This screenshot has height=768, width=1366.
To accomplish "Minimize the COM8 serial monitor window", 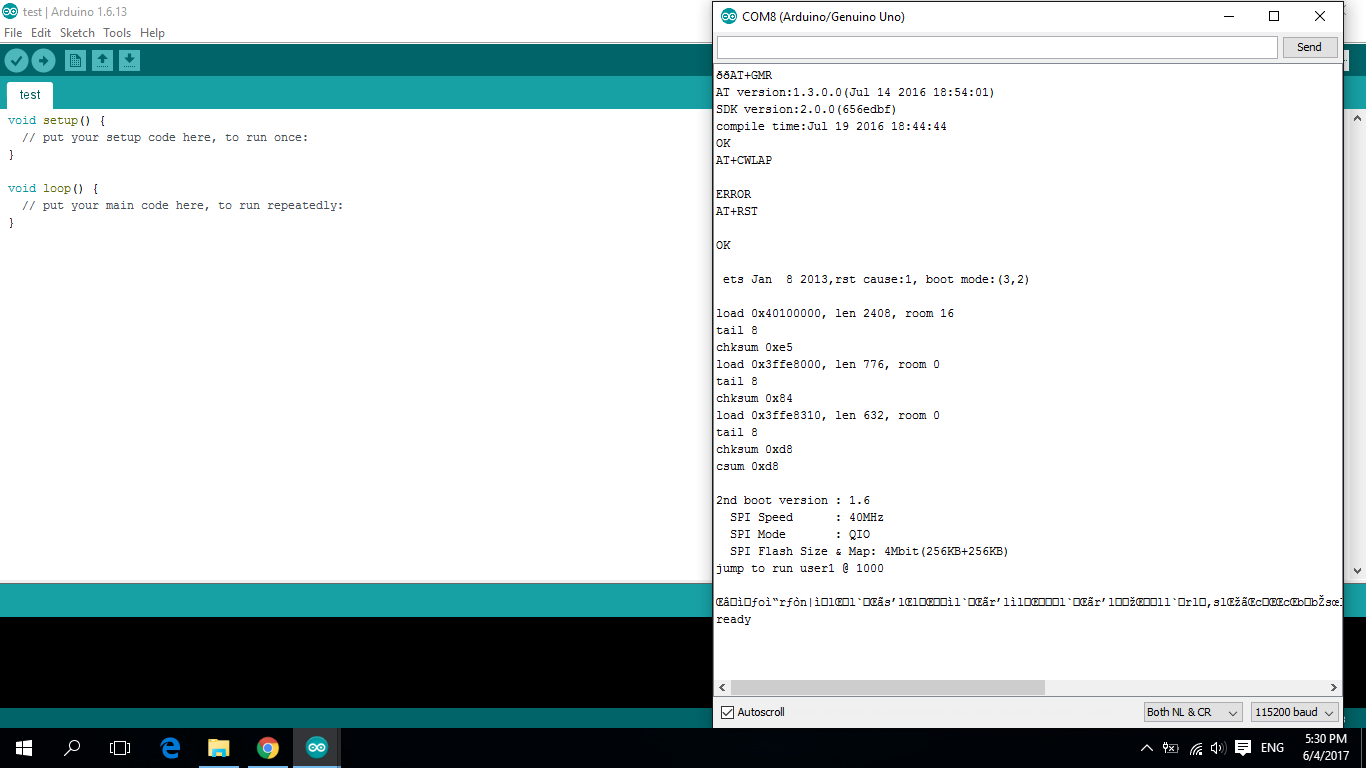I will (x=1228, y=16).
